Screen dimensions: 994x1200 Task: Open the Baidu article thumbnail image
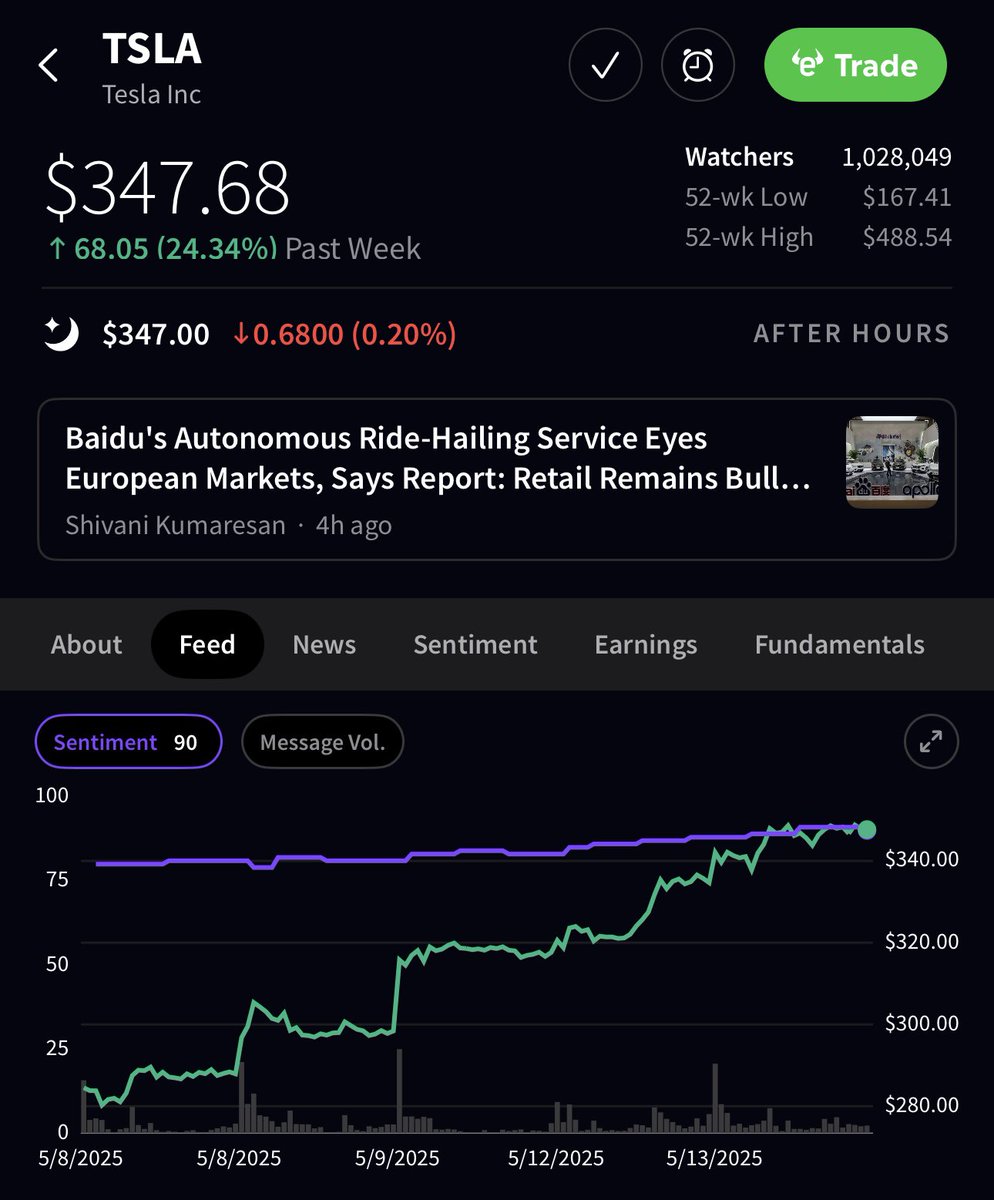(x=892, y=462)
